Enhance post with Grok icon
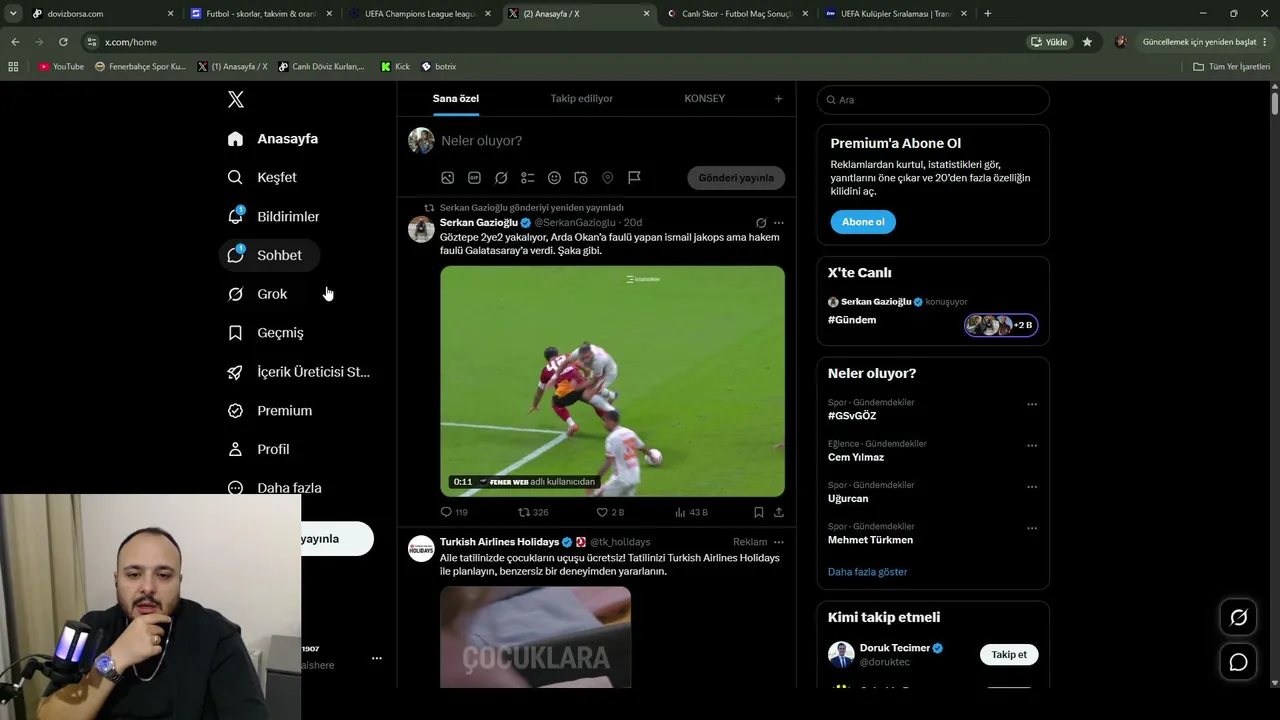Viewport: 1280px width, 720px height. 501,178
